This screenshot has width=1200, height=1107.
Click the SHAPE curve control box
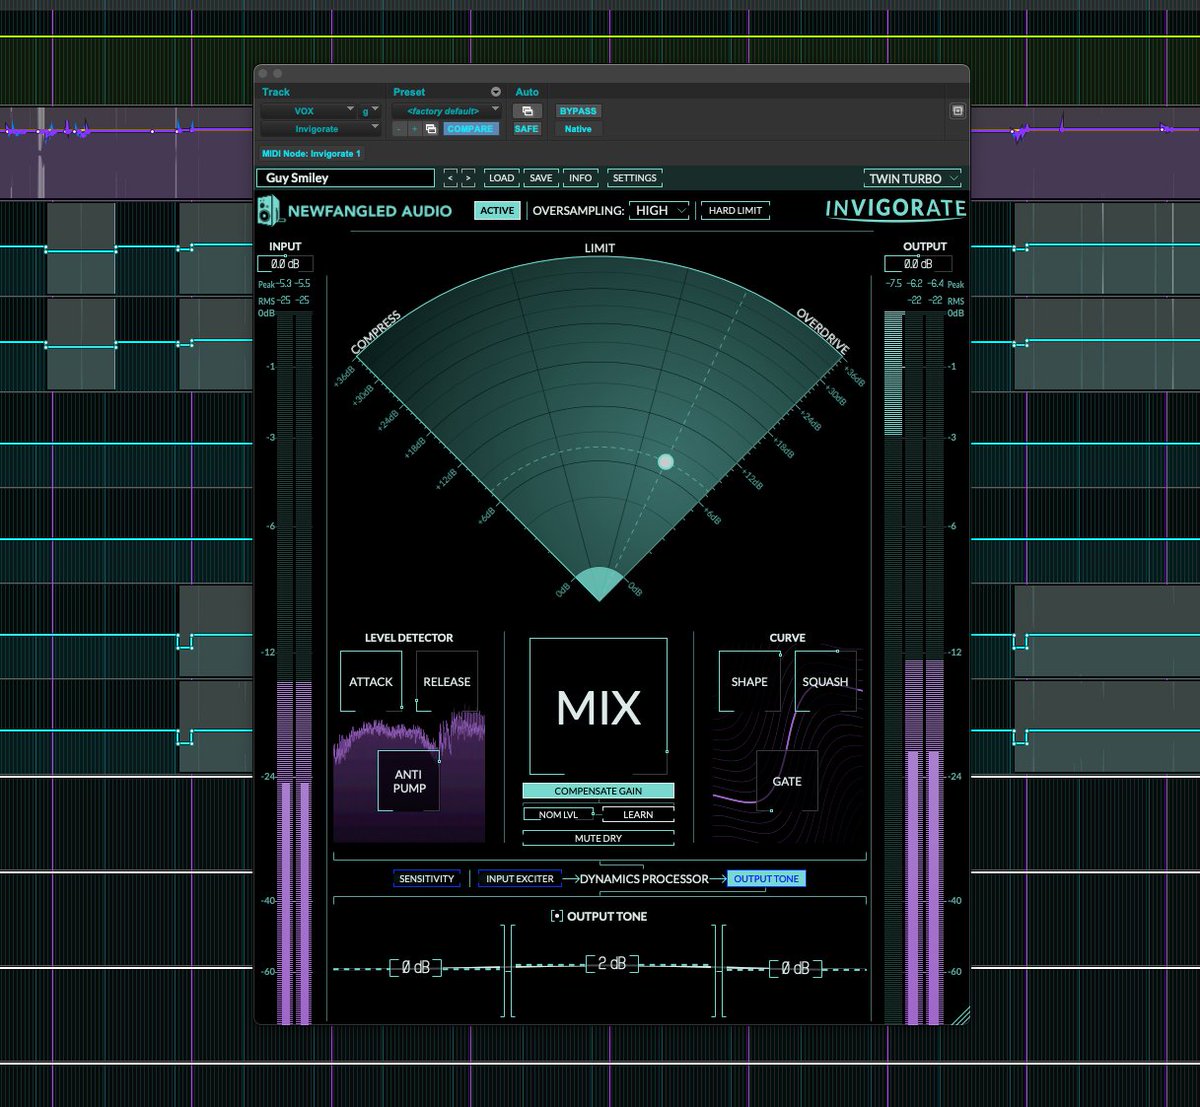(749, 681)
